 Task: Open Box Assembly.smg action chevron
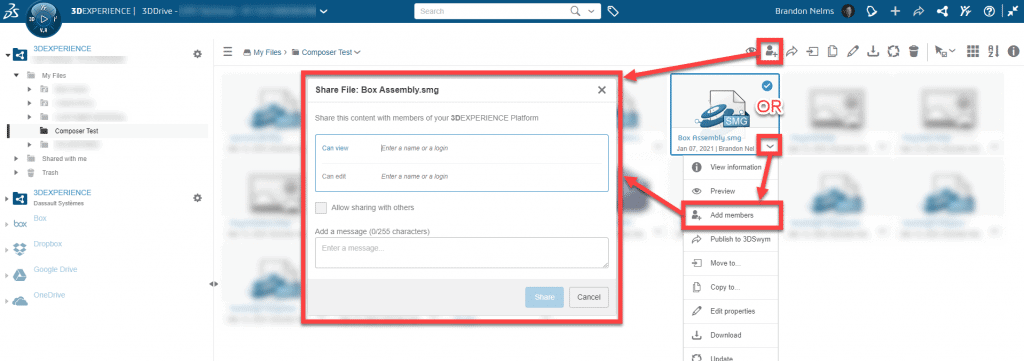click(770, 147)
